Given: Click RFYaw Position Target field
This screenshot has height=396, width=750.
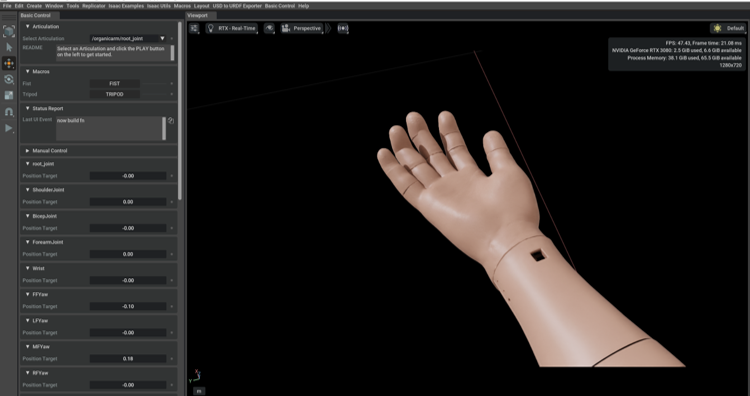Looking at the screenshot, I should point(128,385).
